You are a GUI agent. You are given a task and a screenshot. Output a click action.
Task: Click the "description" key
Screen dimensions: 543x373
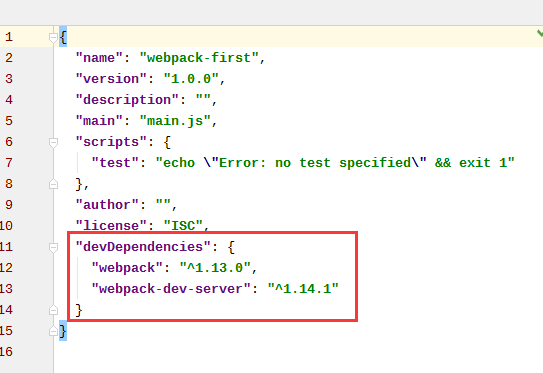pos(127,100)
